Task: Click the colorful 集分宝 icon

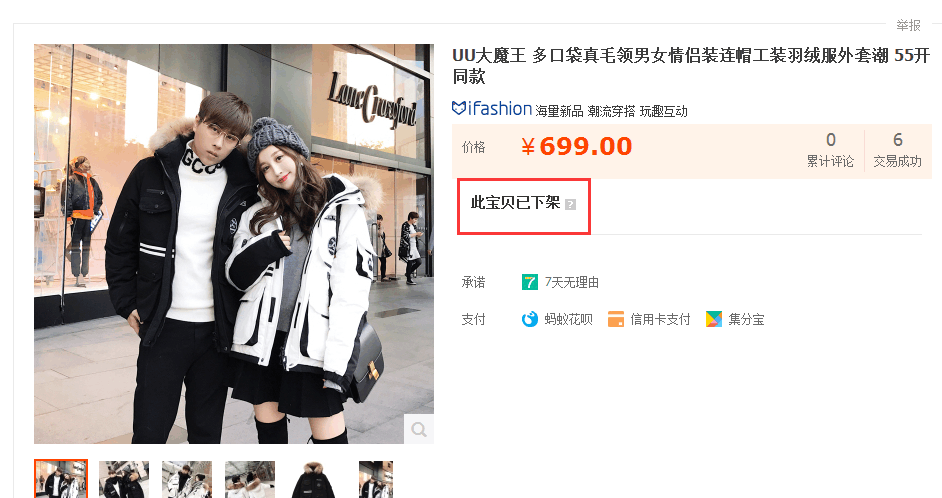Action: [x=714, y=319]
